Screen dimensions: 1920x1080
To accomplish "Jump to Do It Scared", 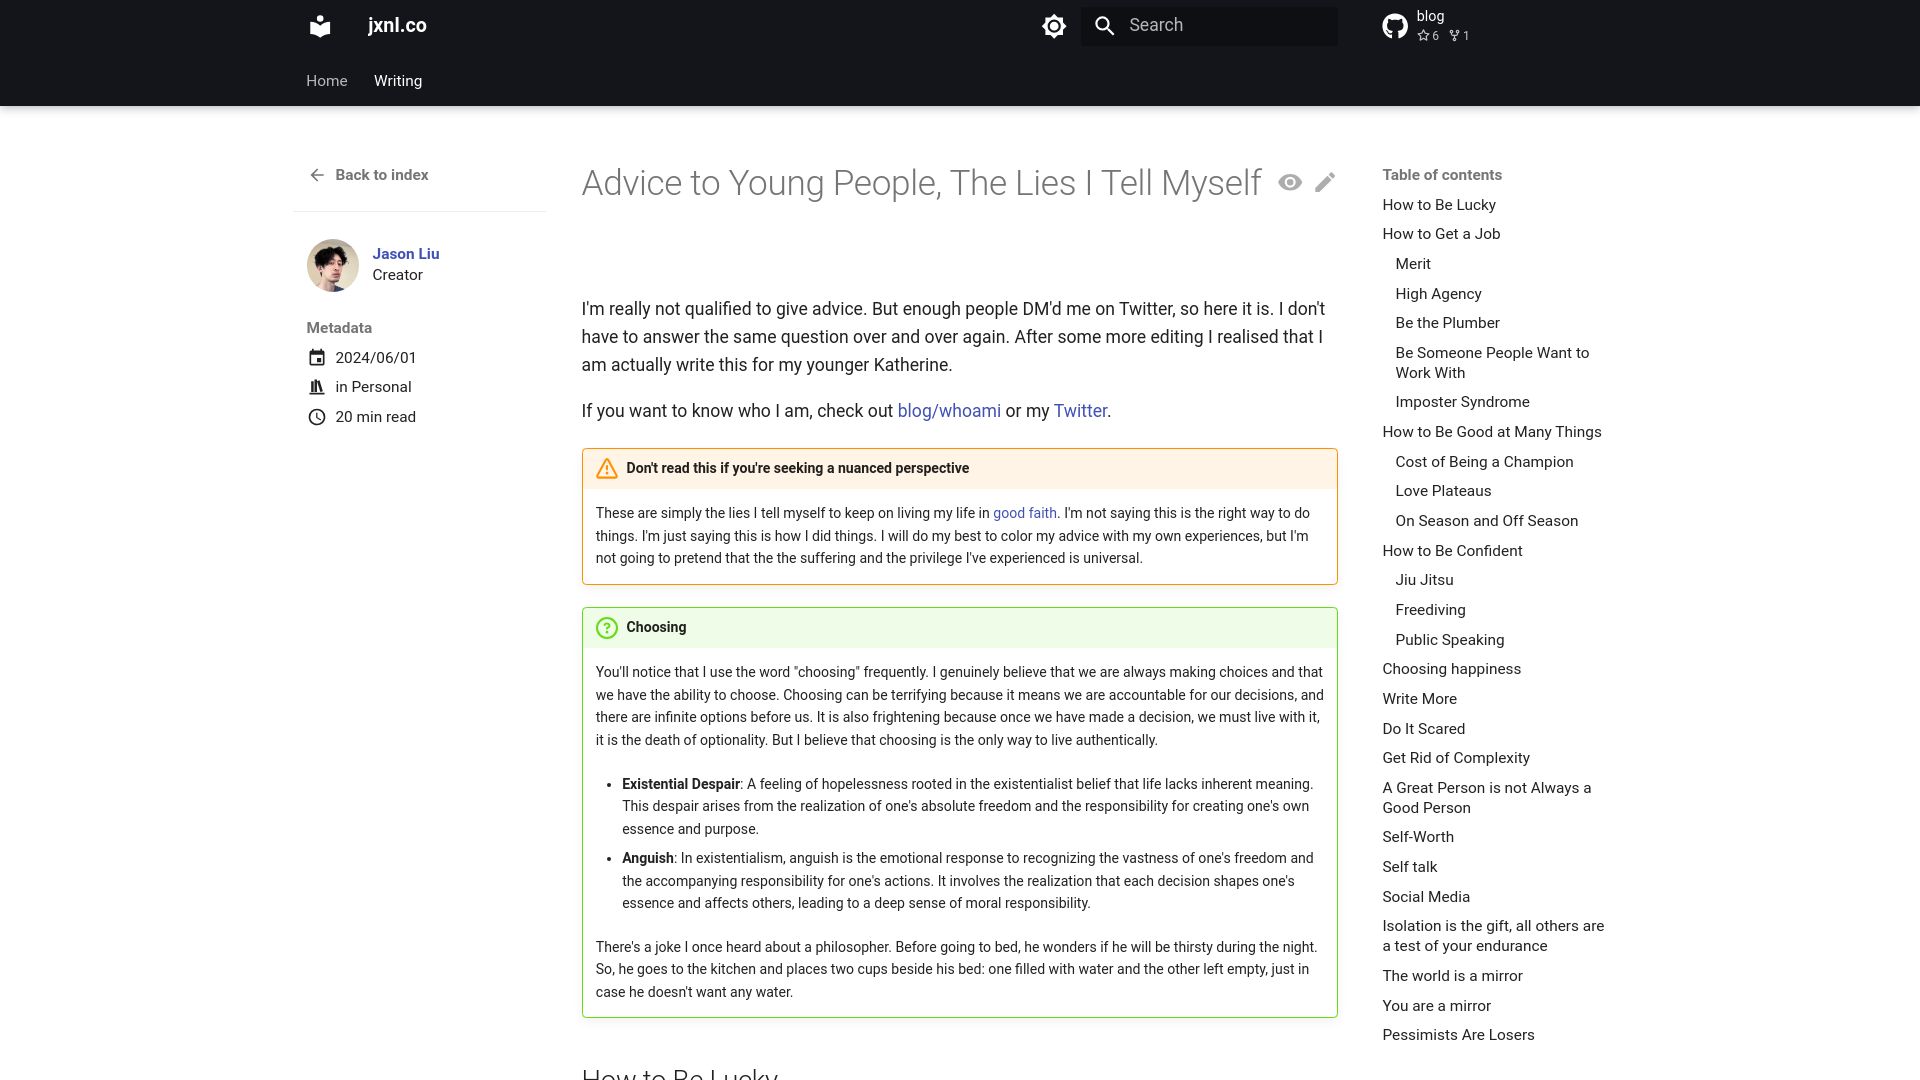I will pos(1423,729).
